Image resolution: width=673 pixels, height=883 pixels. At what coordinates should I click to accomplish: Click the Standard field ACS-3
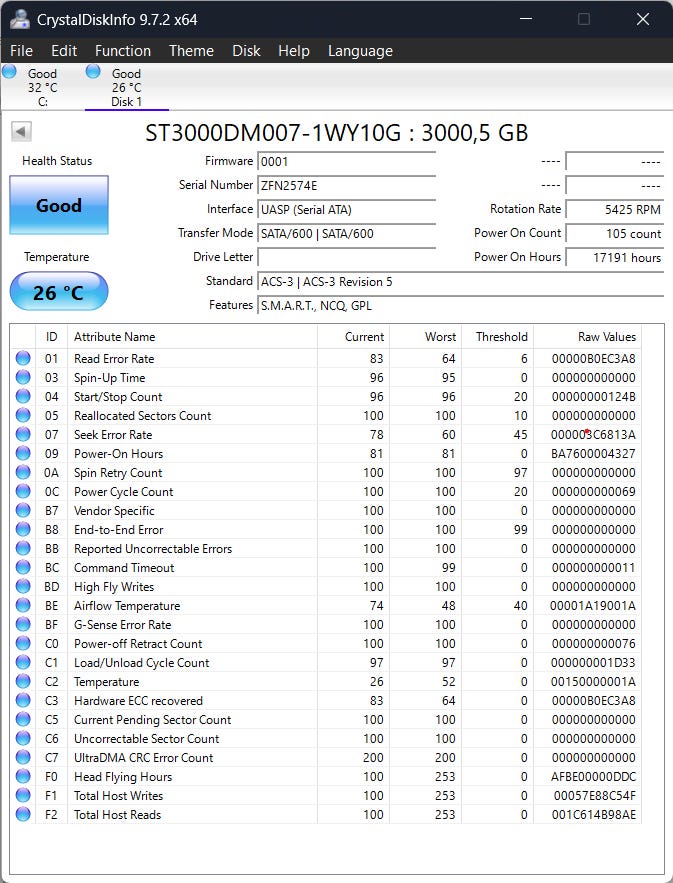coord(461,282)
